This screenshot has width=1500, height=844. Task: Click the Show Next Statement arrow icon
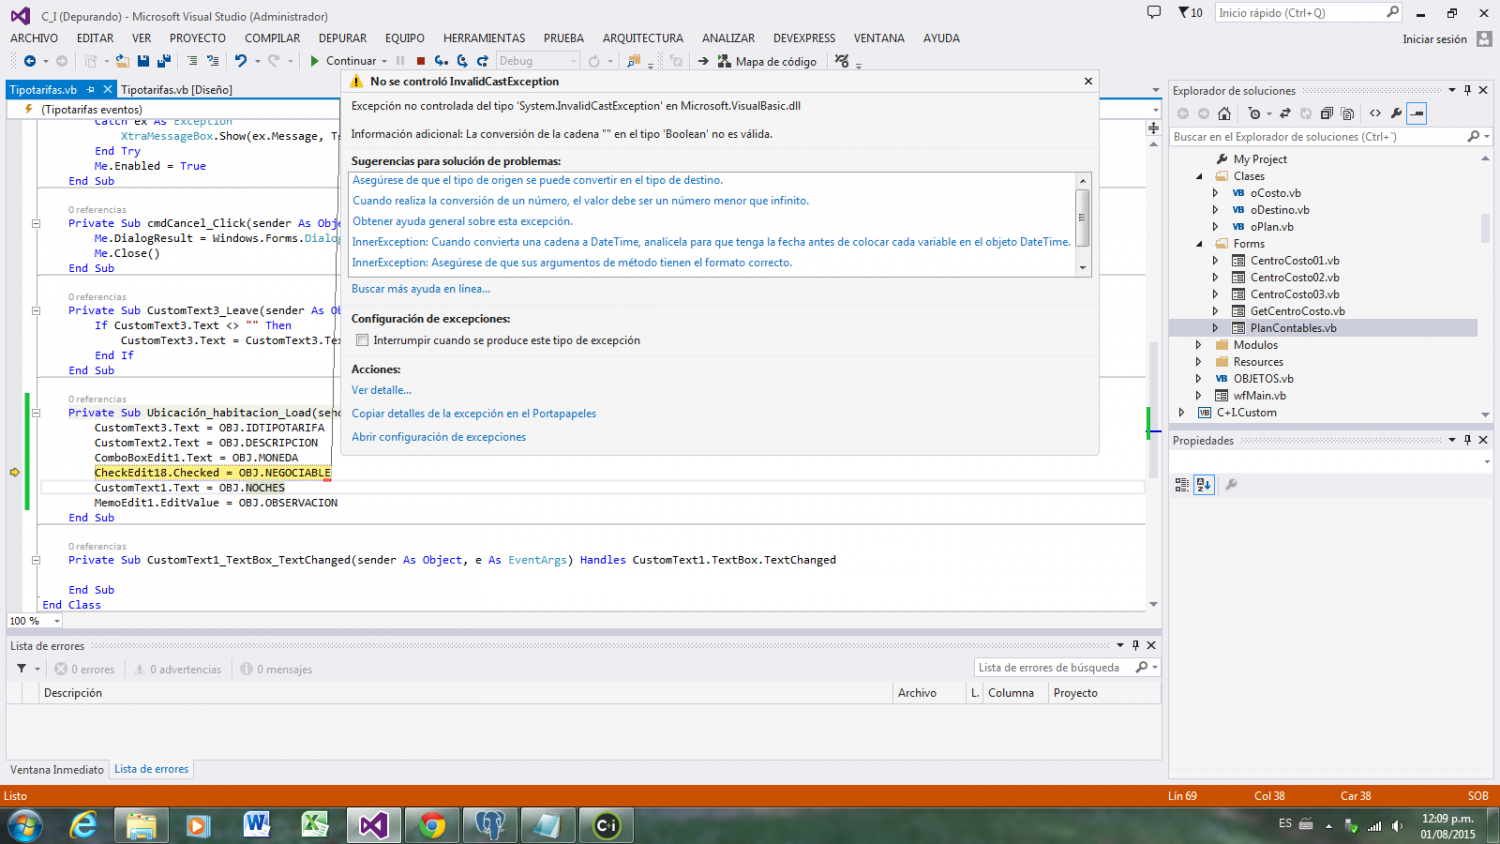(x=703, y=61)
